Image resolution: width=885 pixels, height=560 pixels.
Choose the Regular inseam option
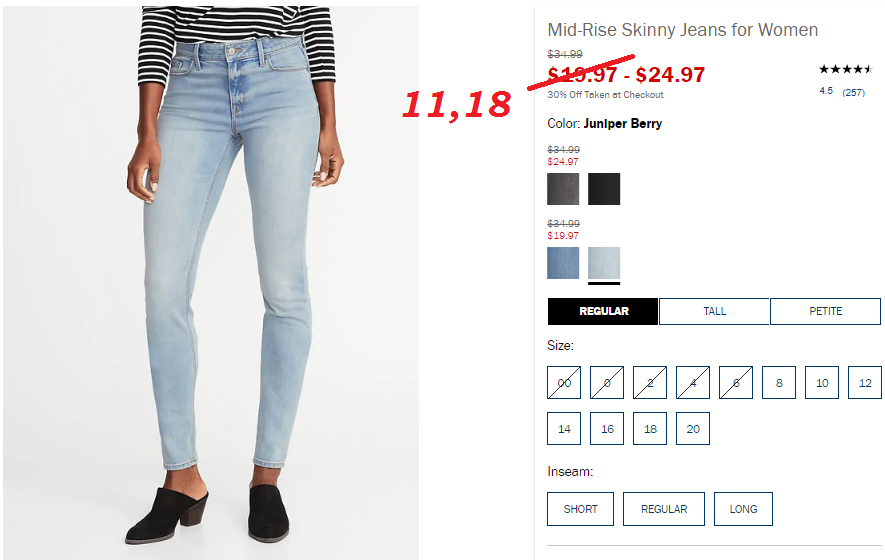pos(664,509)
